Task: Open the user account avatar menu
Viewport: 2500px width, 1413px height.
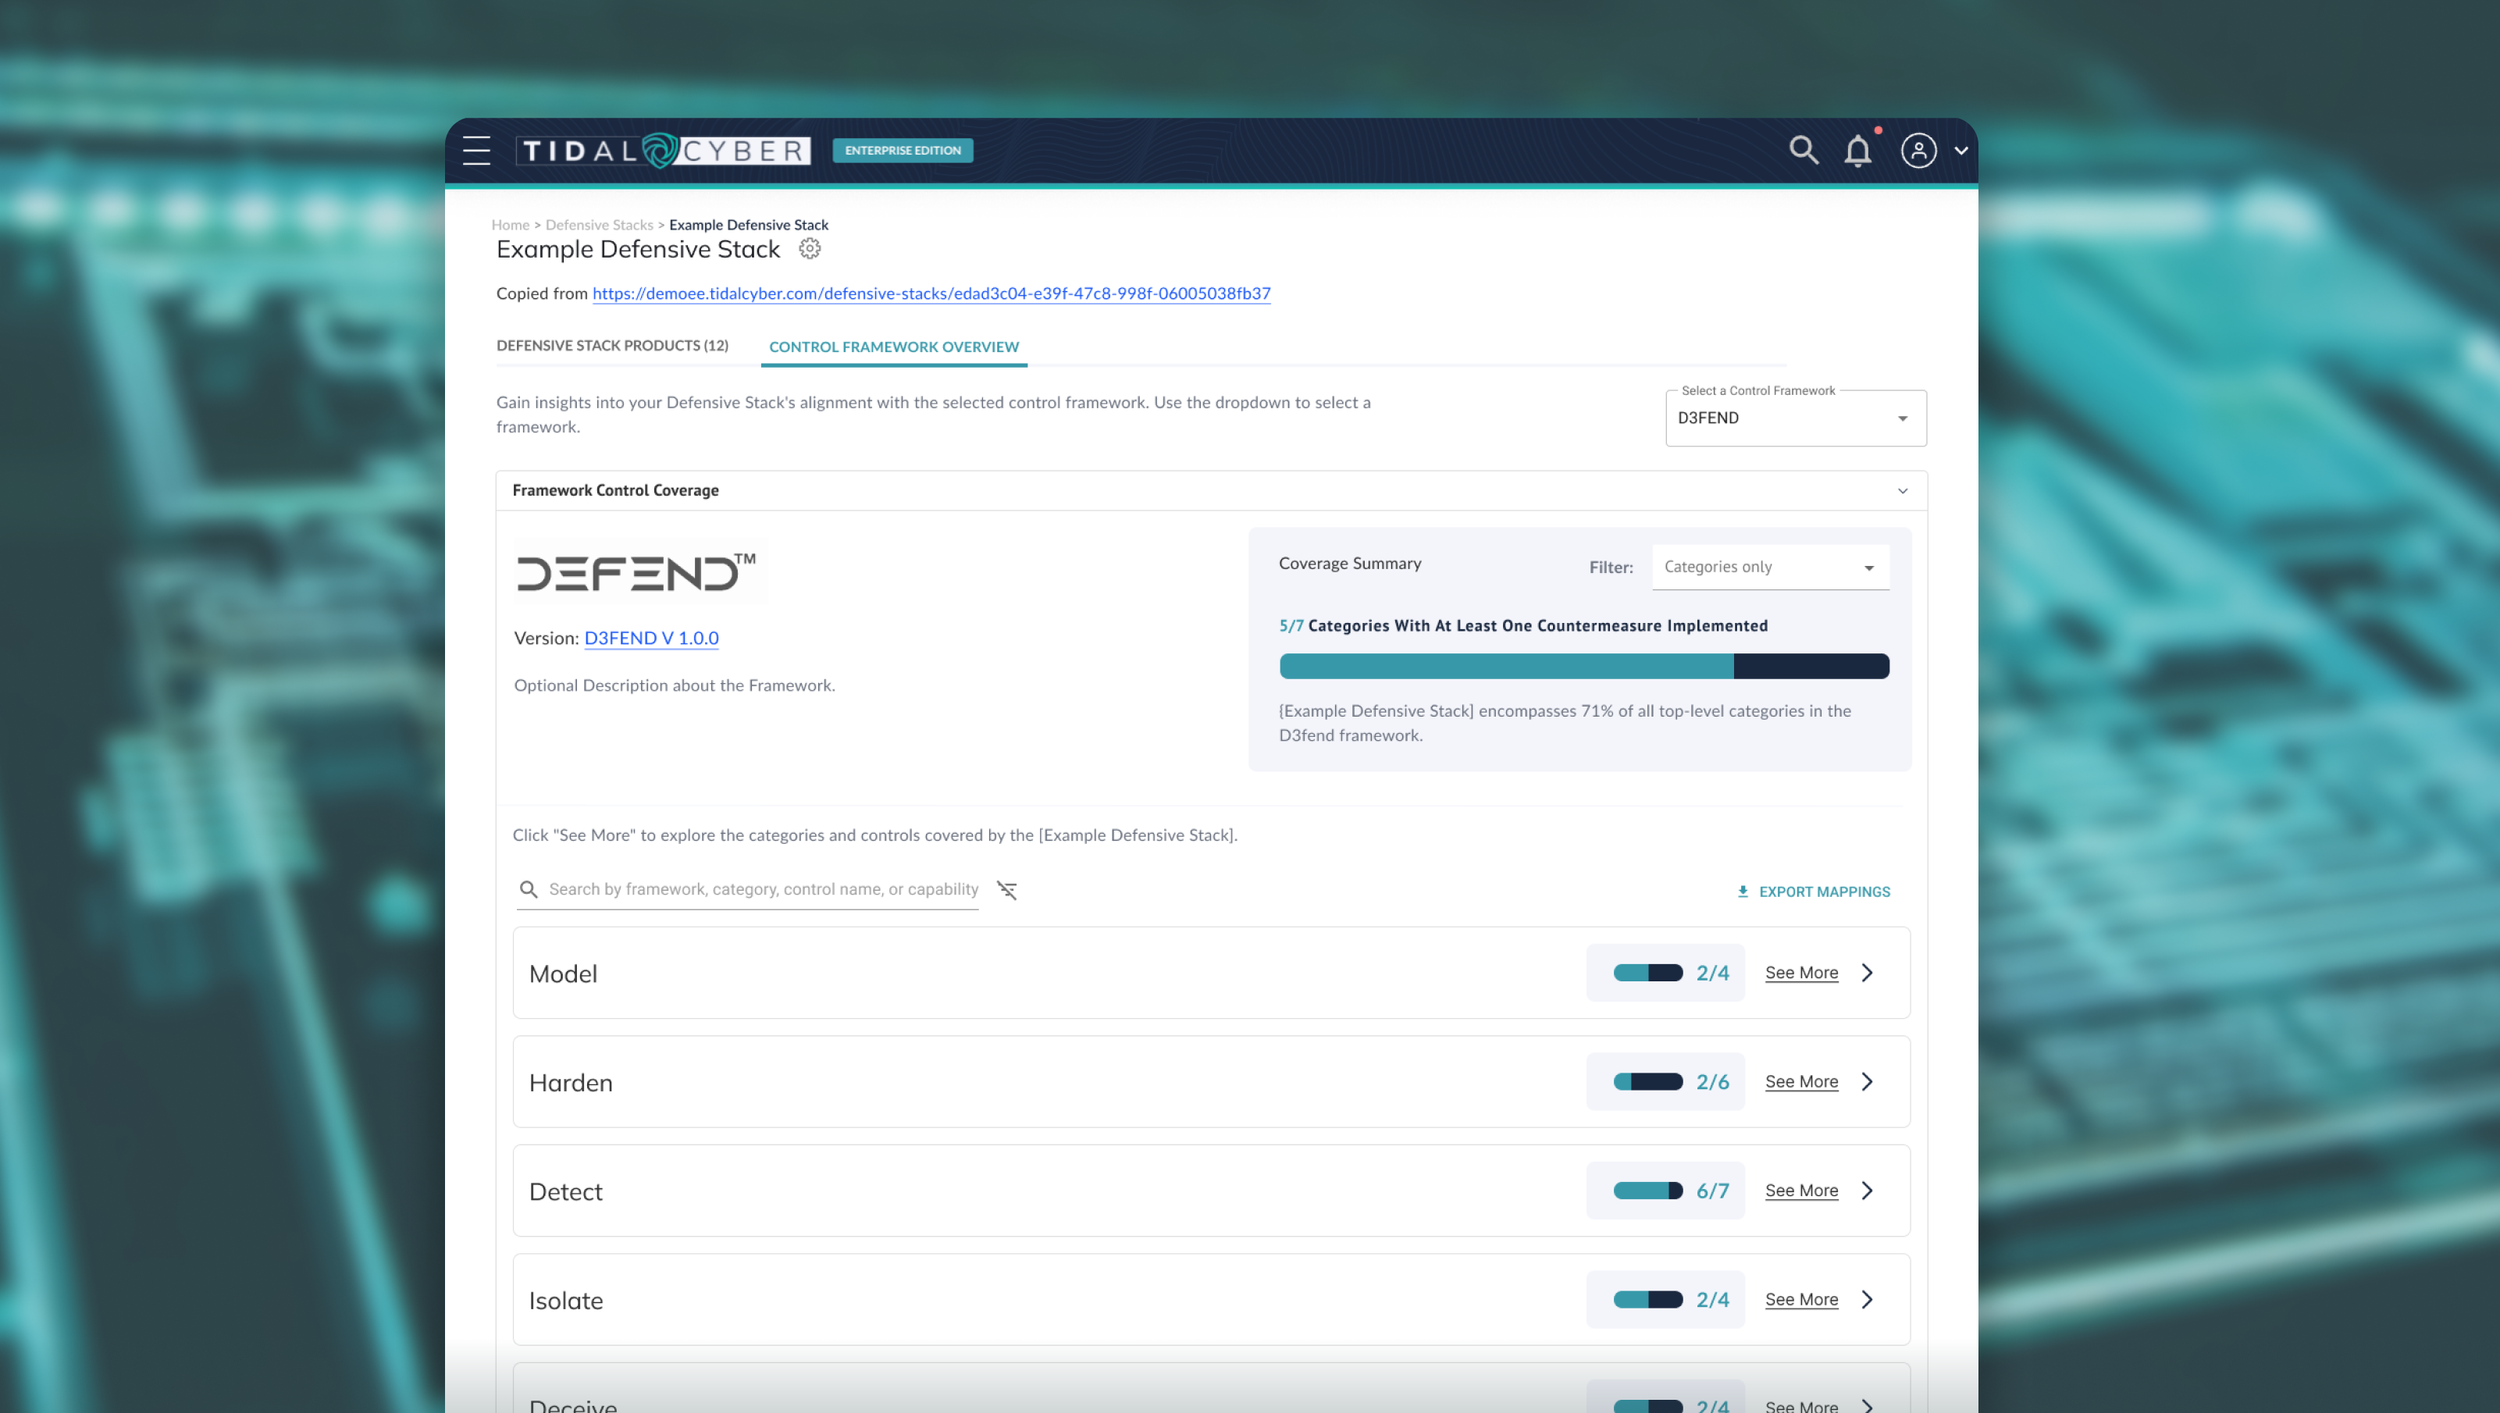Action: pyautogui.click(x=1918, y=151)
